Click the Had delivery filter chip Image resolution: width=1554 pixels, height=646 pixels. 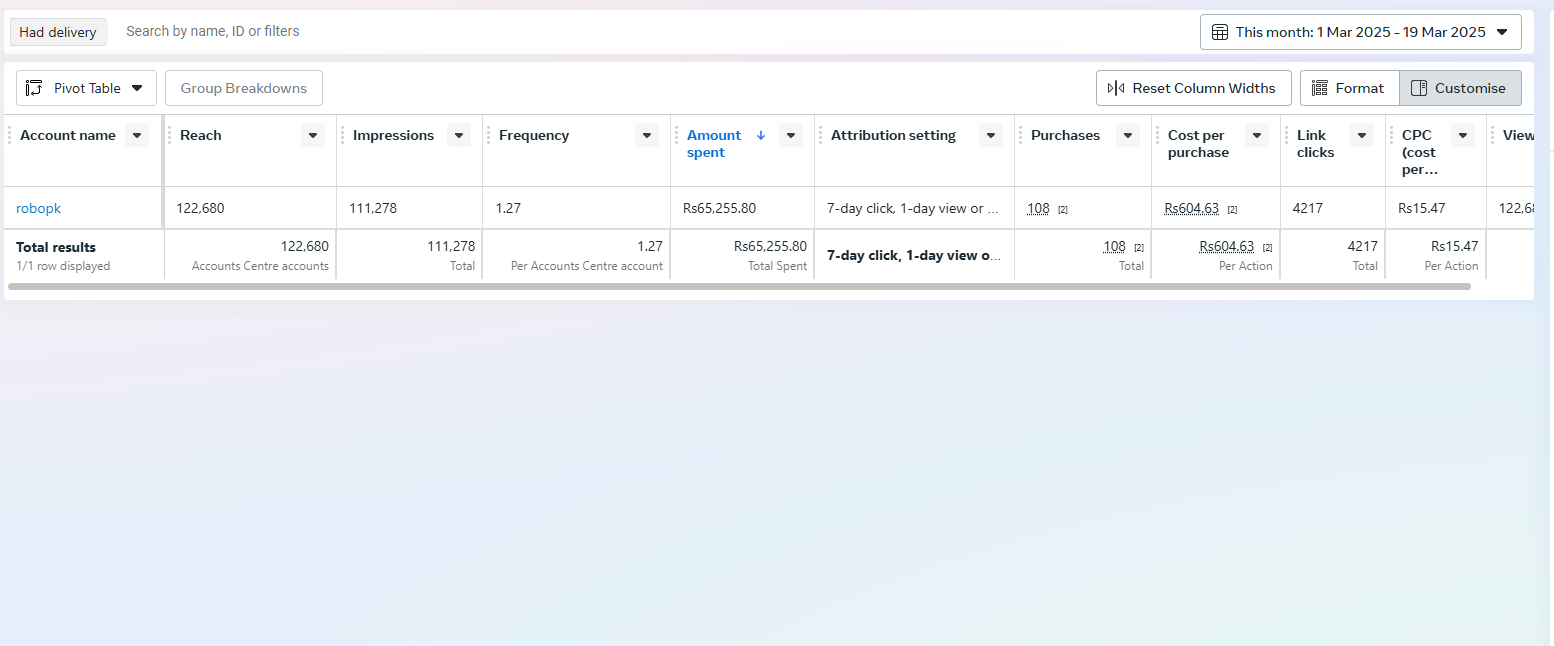[58, 32]
